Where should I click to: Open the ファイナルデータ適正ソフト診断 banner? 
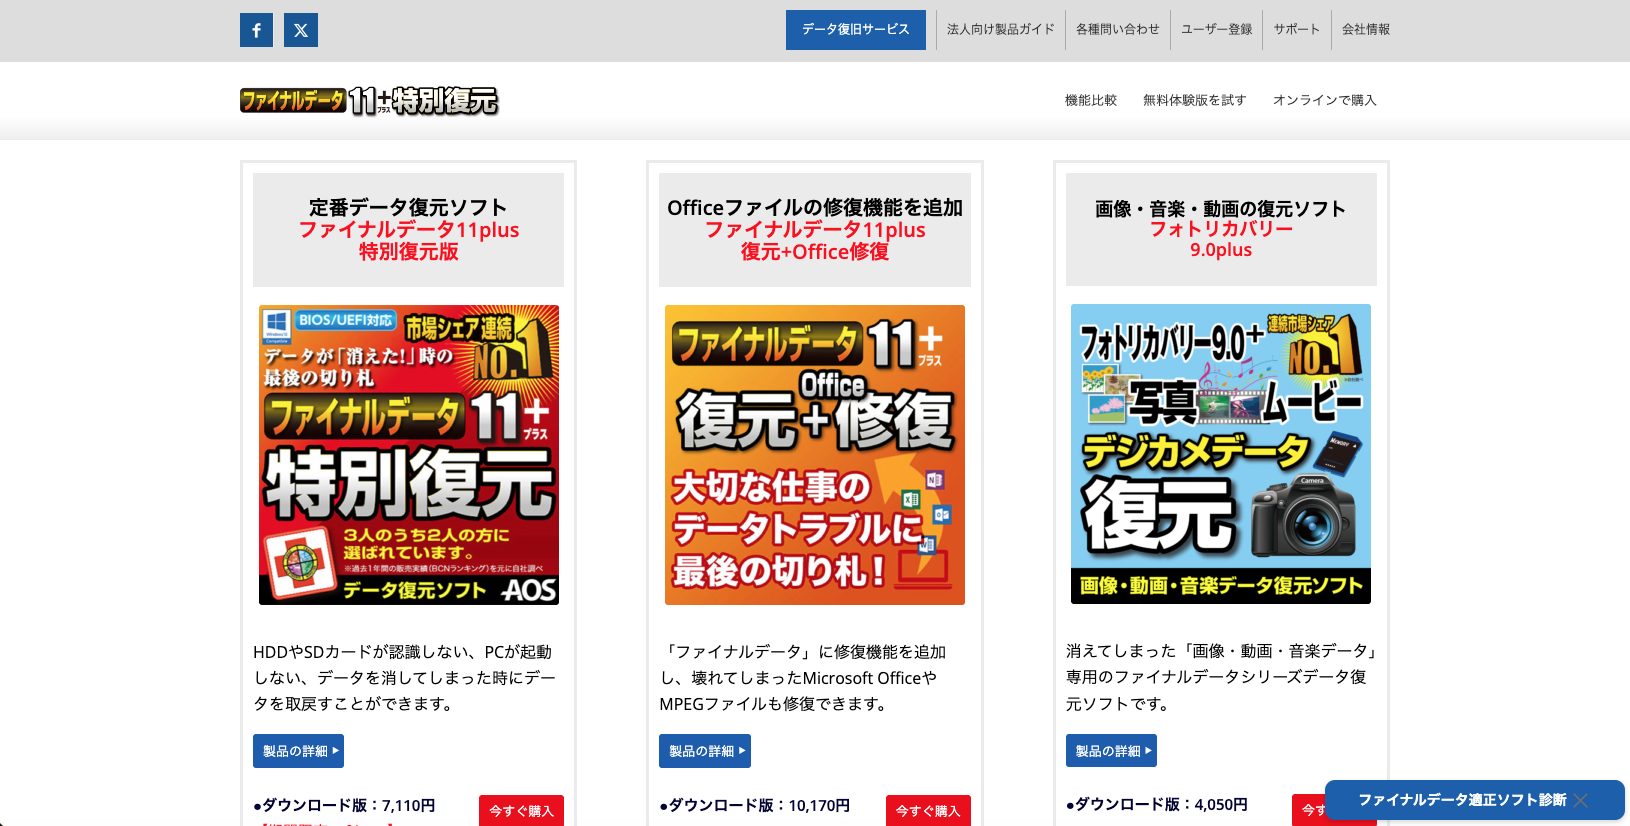pos(1462,800)
